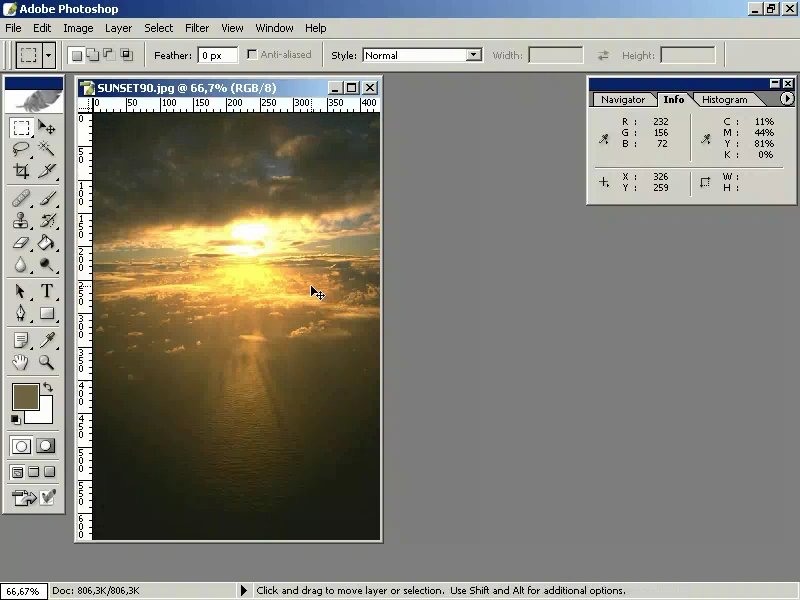
Task: Click the foreground color swatch
Action: click(26, 397)
